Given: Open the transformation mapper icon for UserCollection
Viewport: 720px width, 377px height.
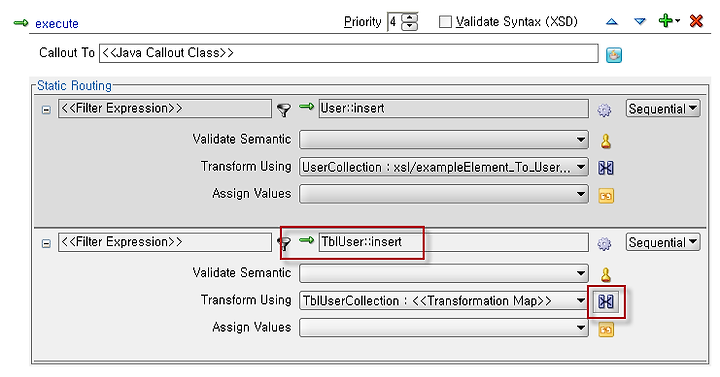Looking at the screenshot, I should (x=606, y=168).
